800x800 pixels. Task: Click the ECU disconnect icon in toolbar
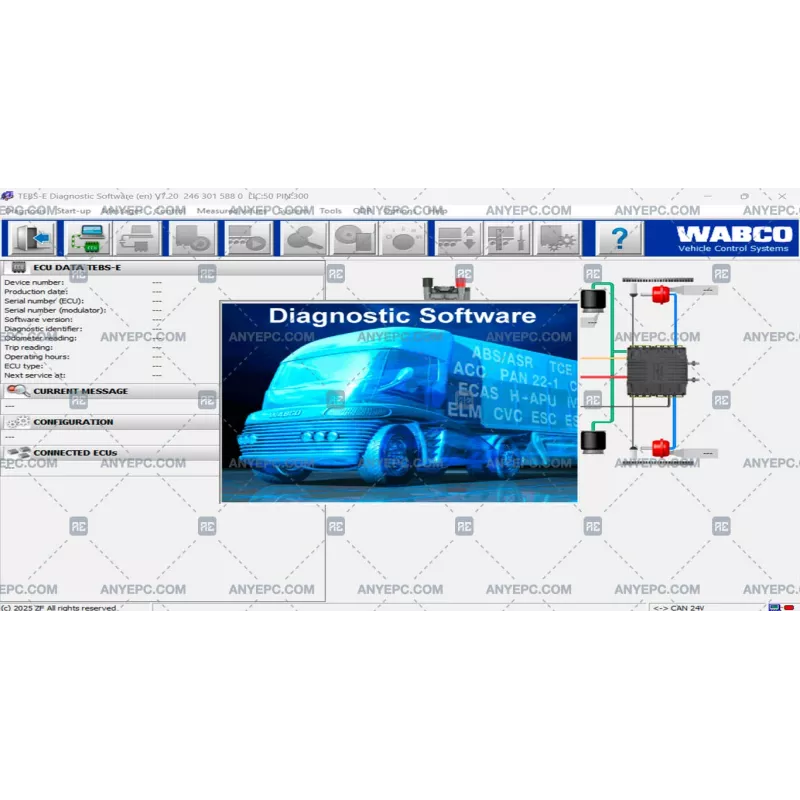tap(30, 238)
